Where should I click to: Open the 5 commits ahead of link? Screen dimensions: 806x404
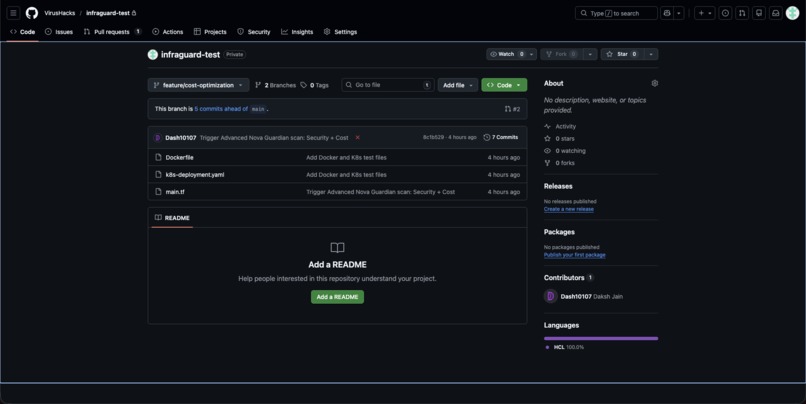[221, 109]
